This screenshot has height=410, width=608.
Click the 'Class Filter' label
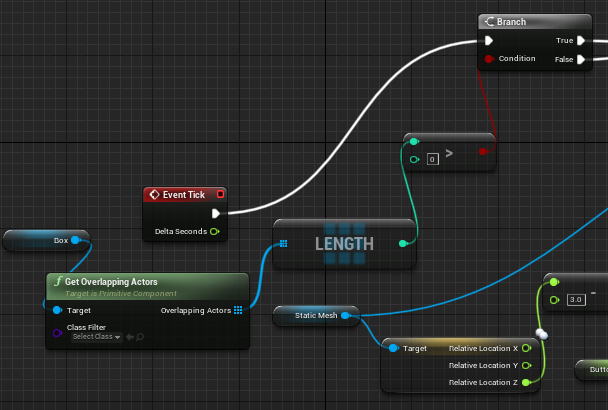[86, 327]
